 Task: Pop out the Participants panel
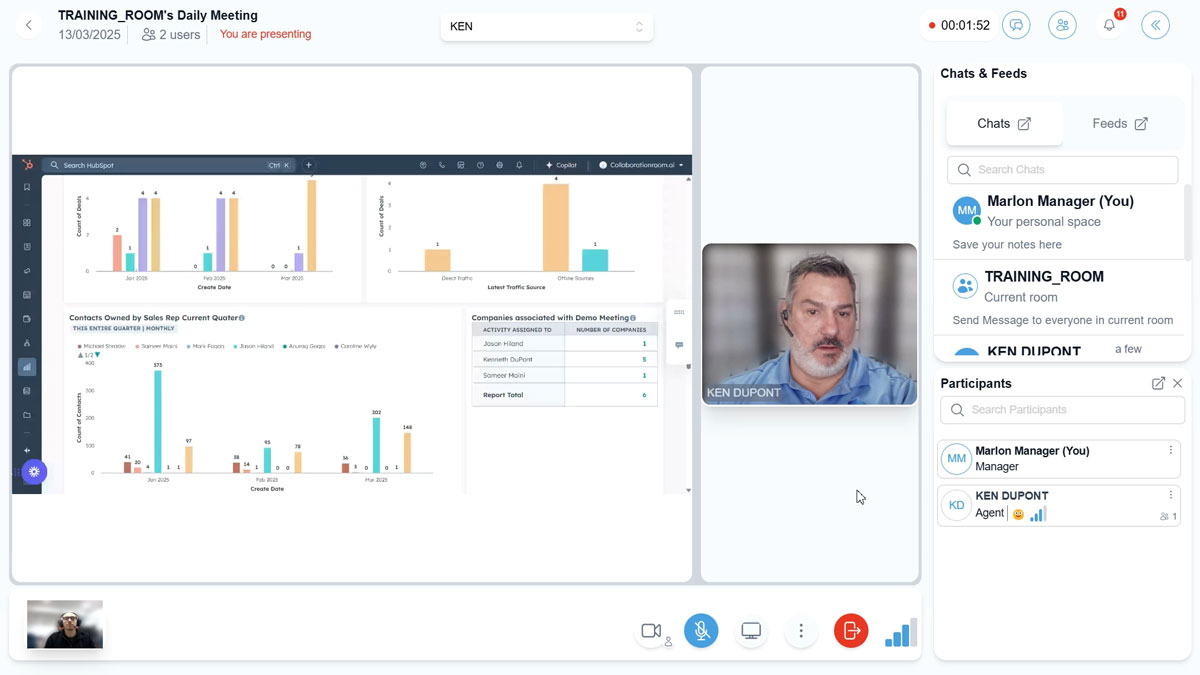pos(1158,383)
